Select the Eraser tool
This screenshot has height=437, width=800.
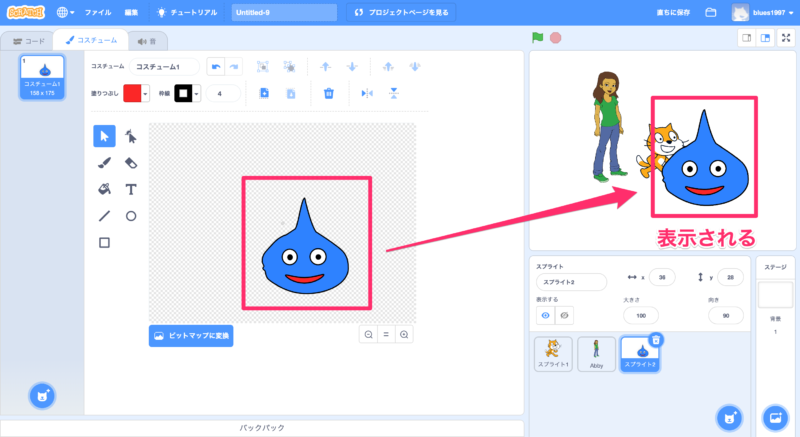[x=131, y=162]
